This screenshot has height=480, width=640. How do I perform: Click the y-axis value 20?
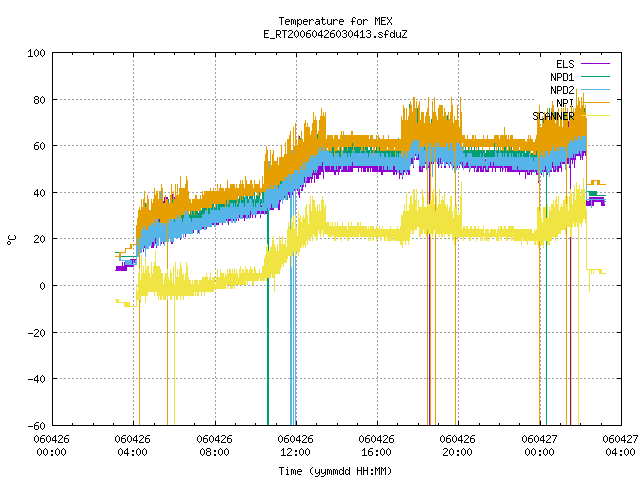(x=39, y=239)
